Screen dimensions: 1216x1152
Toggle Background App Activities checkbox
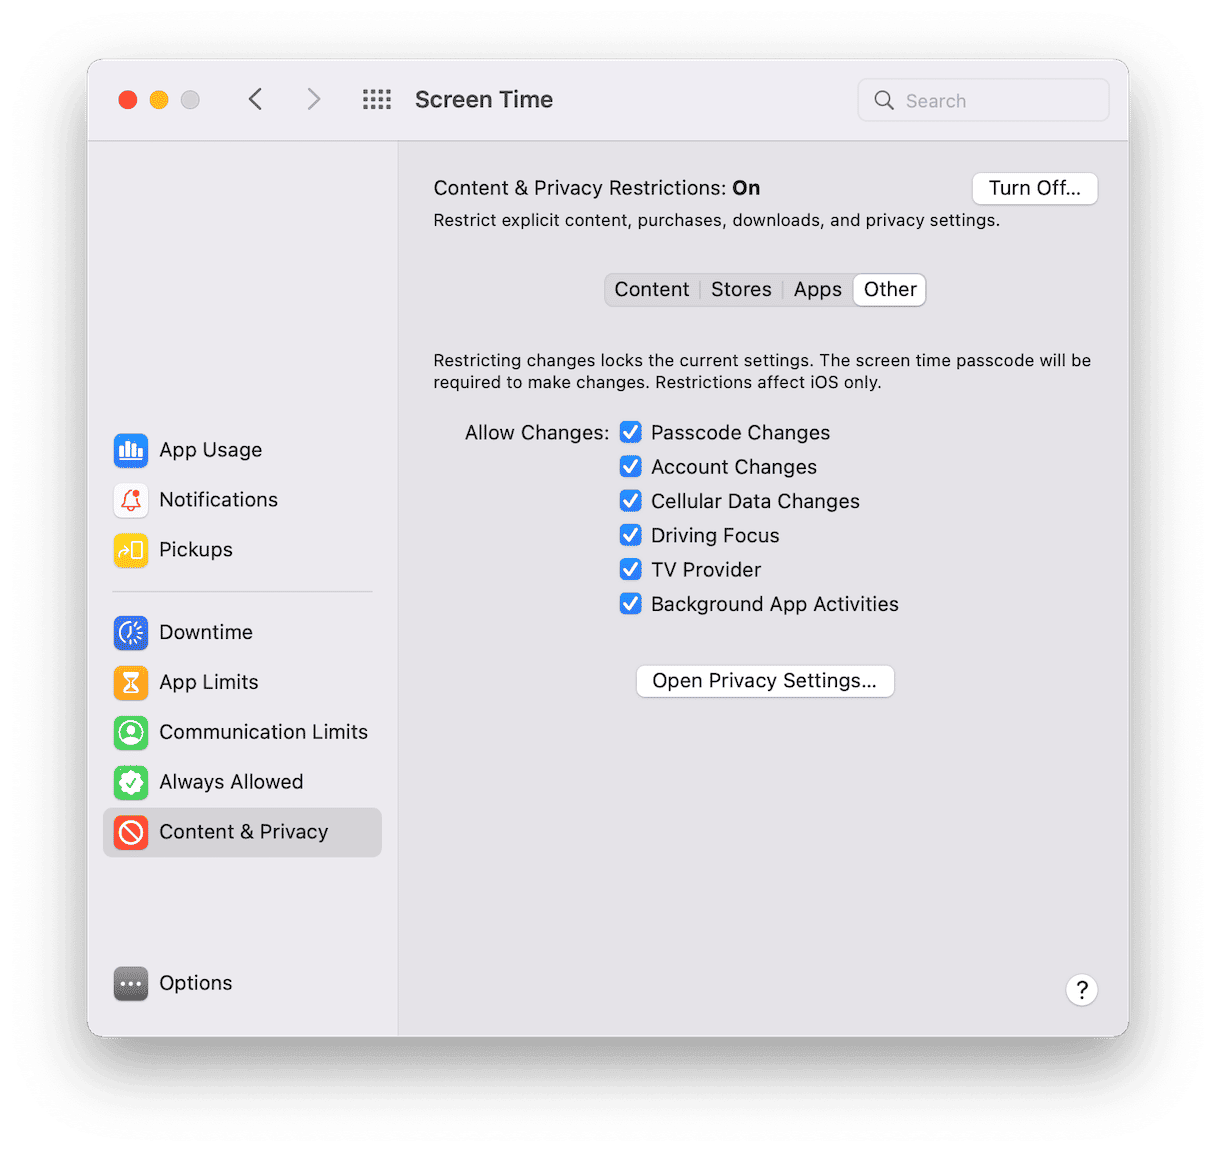[x=630, y=604]
